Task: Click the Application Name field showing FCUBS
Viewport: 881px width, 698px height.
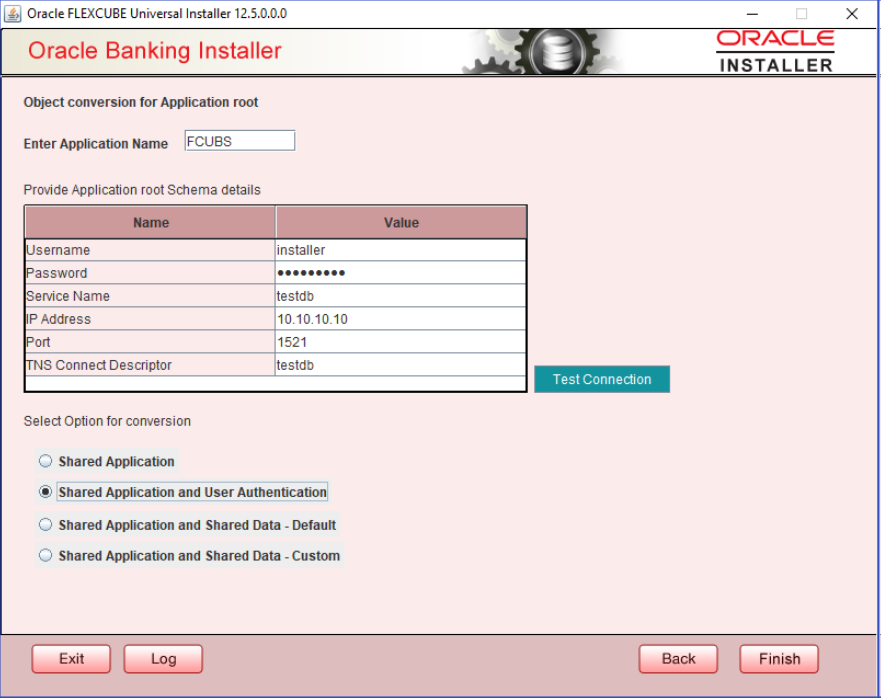Action: click(239, 140)
